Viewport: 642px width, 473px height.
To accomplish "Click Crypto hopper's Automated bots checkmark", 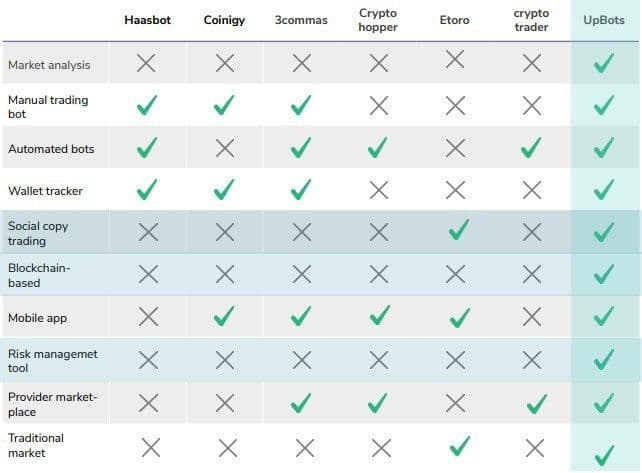I will tap(378, 148).
